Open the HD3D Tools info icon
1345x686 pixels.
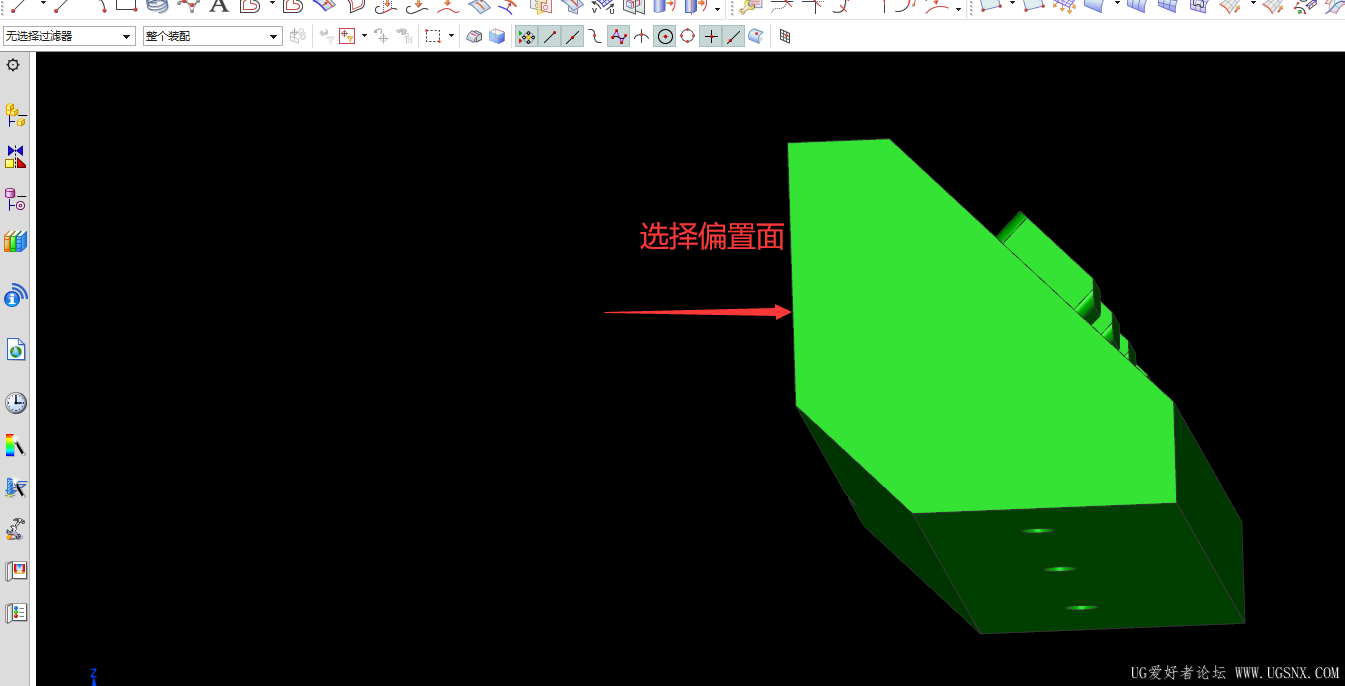point(15,295)
